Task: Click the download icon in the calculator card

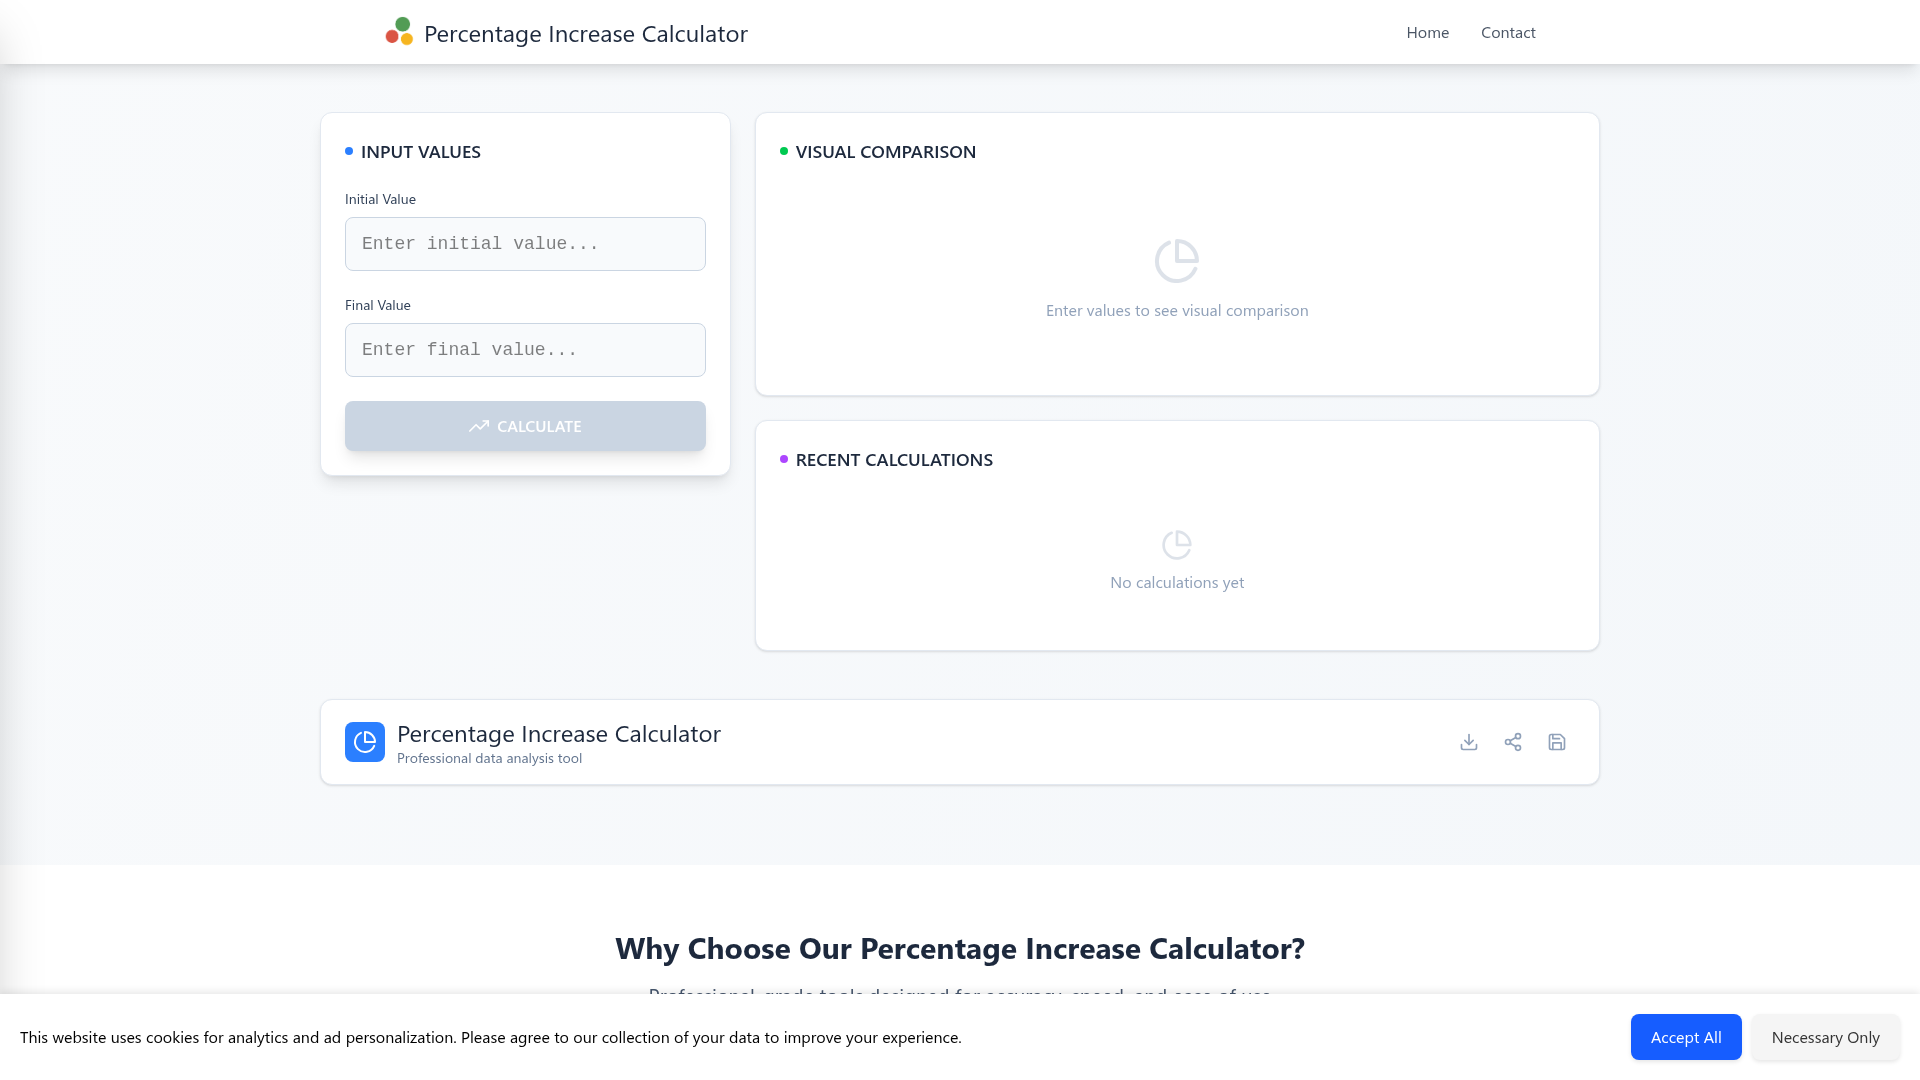Action: (x=1469, y=742)
